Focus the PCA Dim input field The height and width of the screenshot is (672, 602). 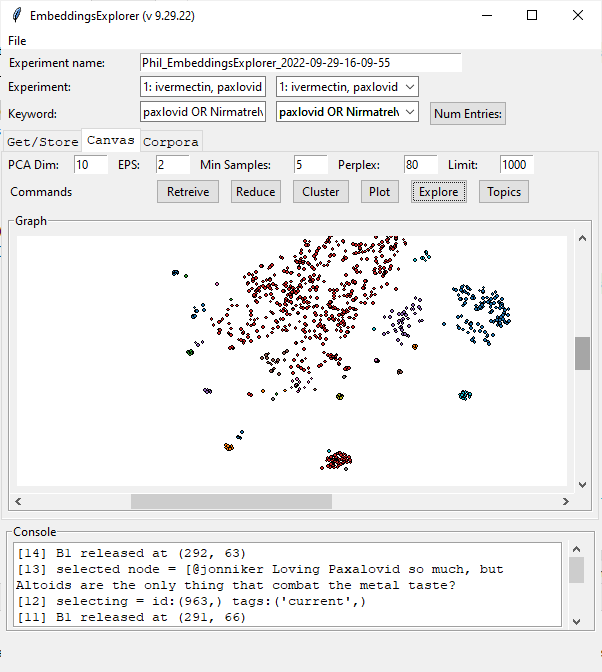[x=90, y=164]
